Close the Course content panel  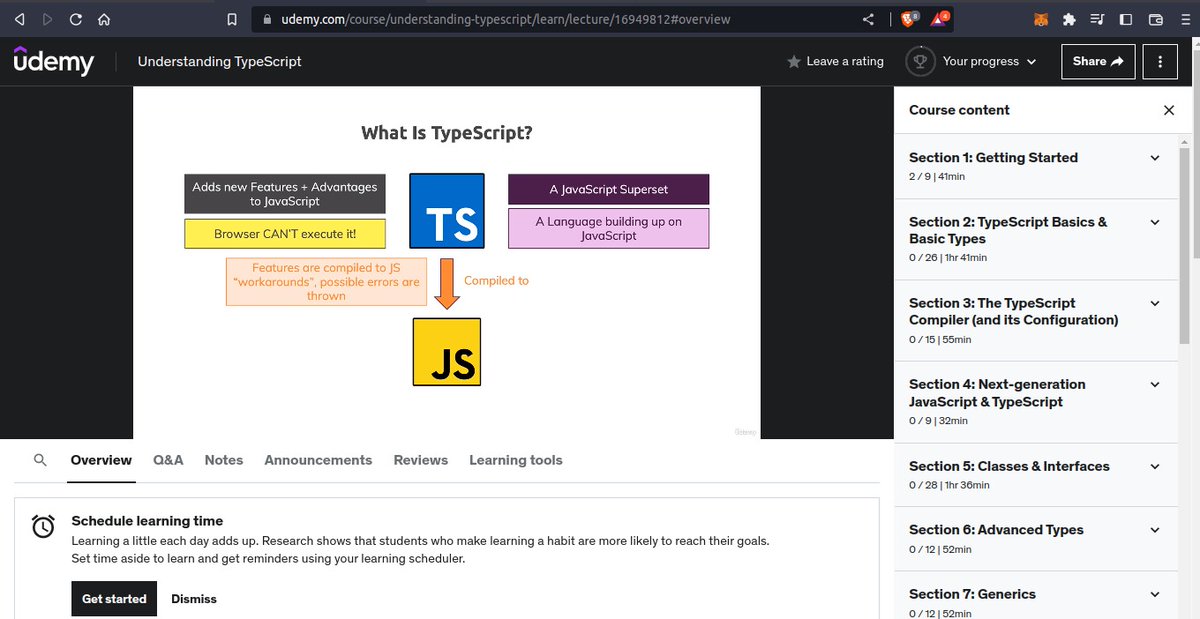[1169, 110]
